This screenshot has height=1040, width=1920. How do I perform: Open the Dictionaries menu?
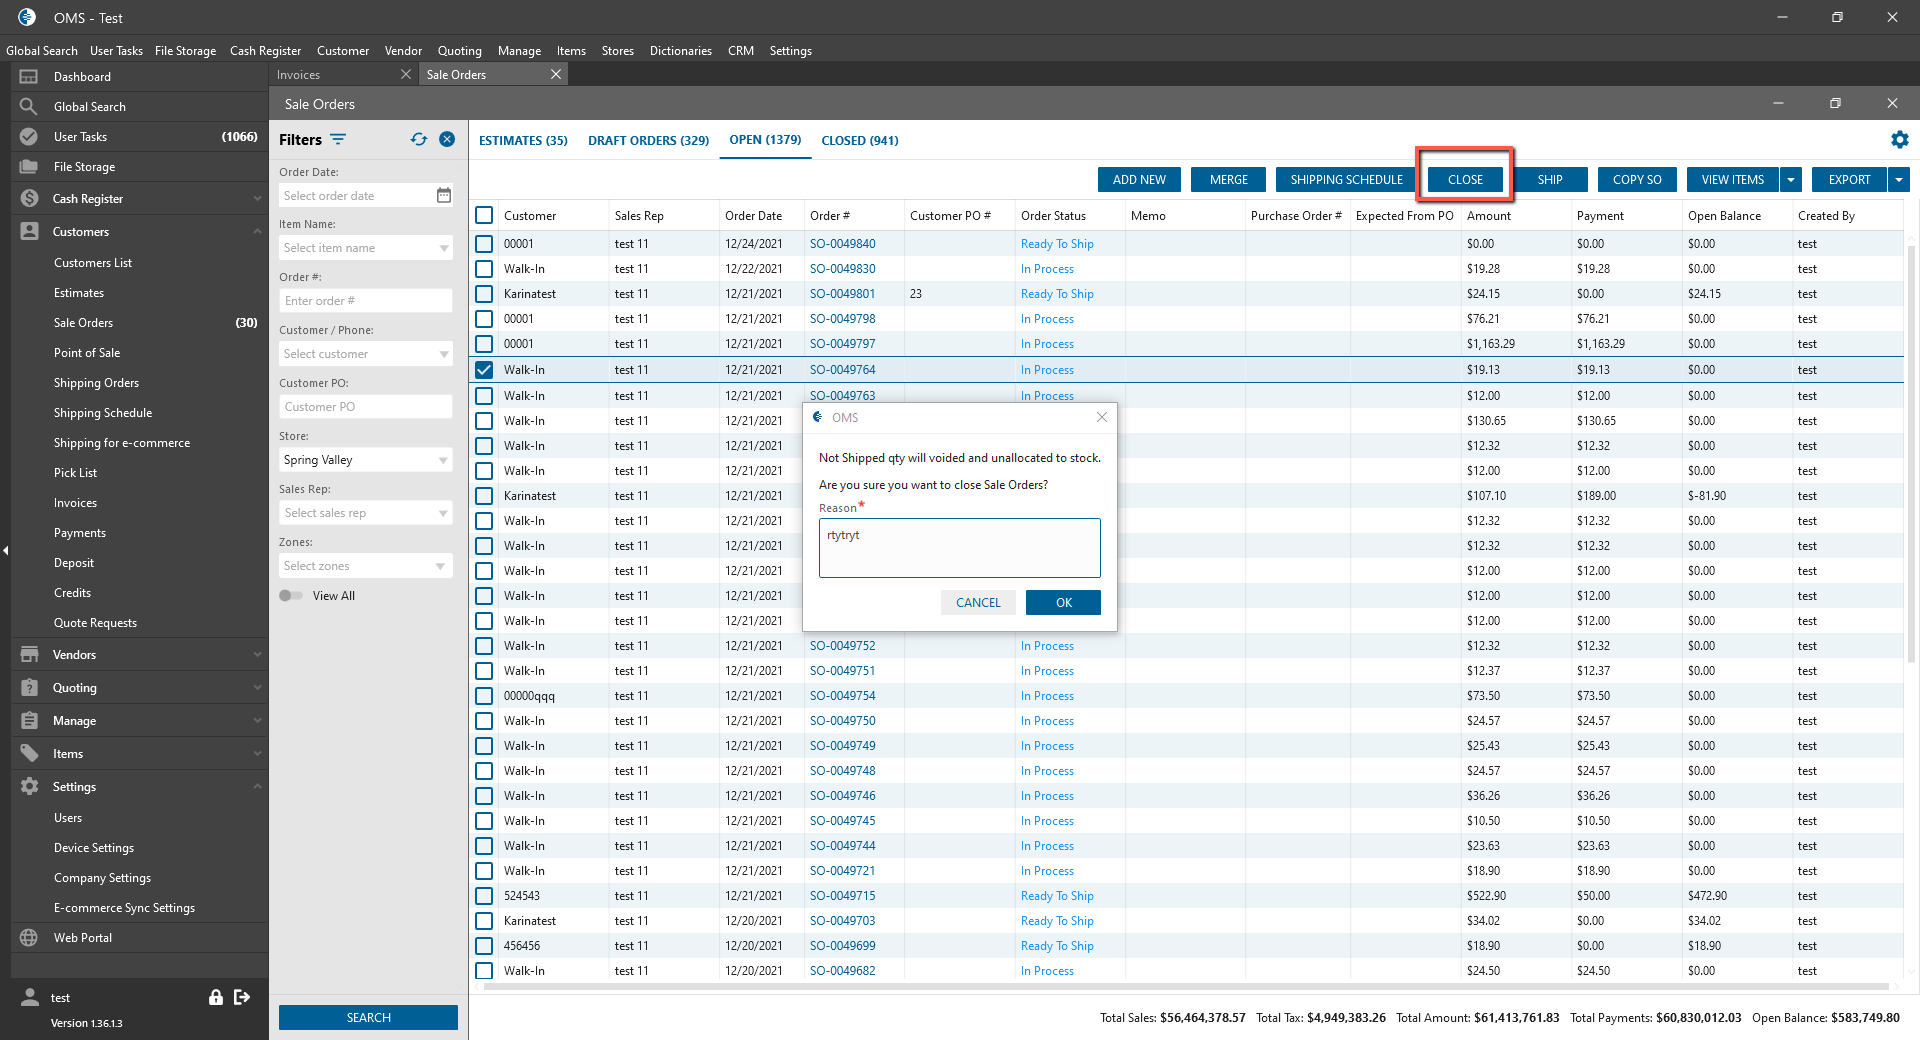(x=680, y=51)
